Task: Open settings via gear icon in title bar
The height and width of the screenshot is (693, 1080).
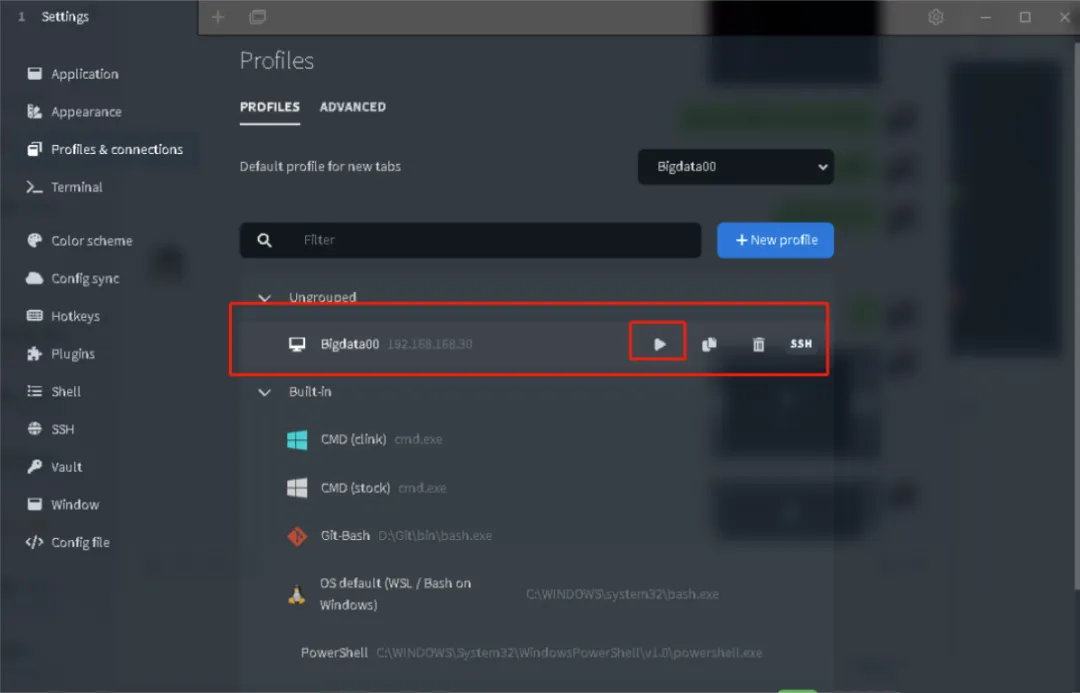Action: pyautogui.click(x=935, y=17)
